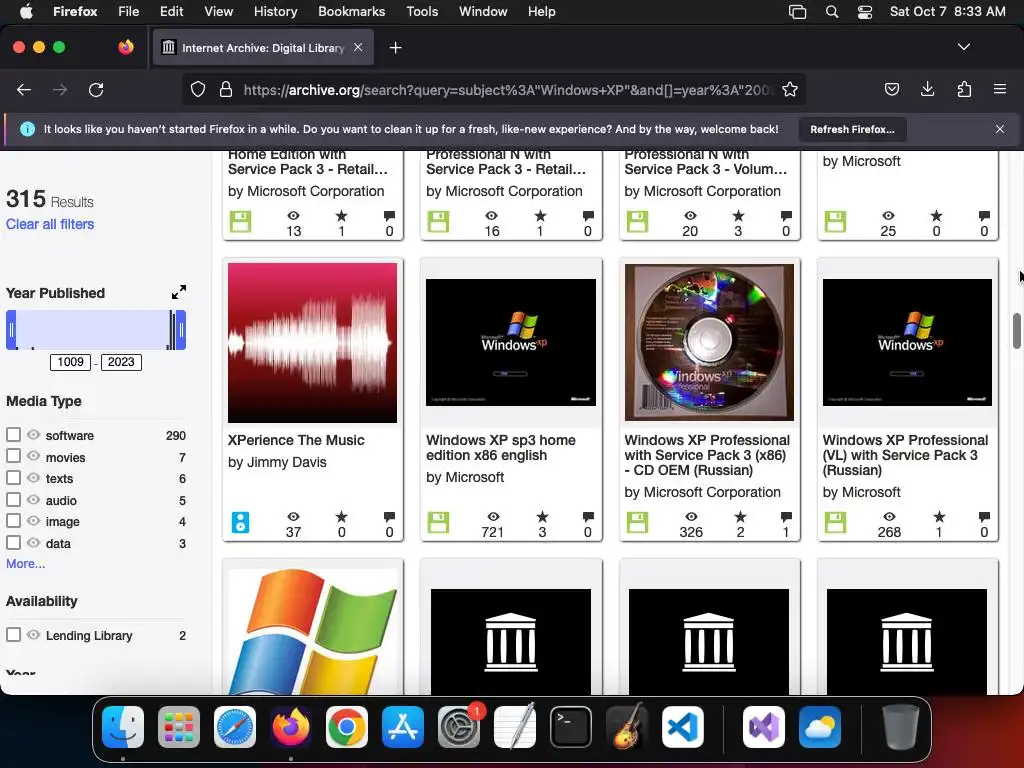
Task: Open the Firefox downloads panel
Action: pos(927,89)
